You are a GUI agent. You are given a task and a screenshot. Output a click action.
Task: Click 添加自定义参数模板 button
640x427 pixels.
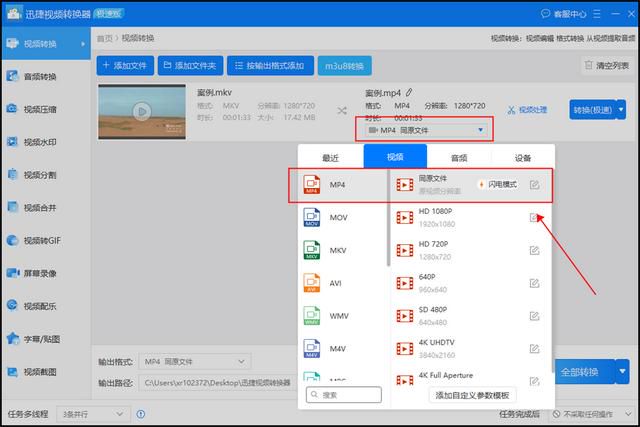tap(472, 395)
